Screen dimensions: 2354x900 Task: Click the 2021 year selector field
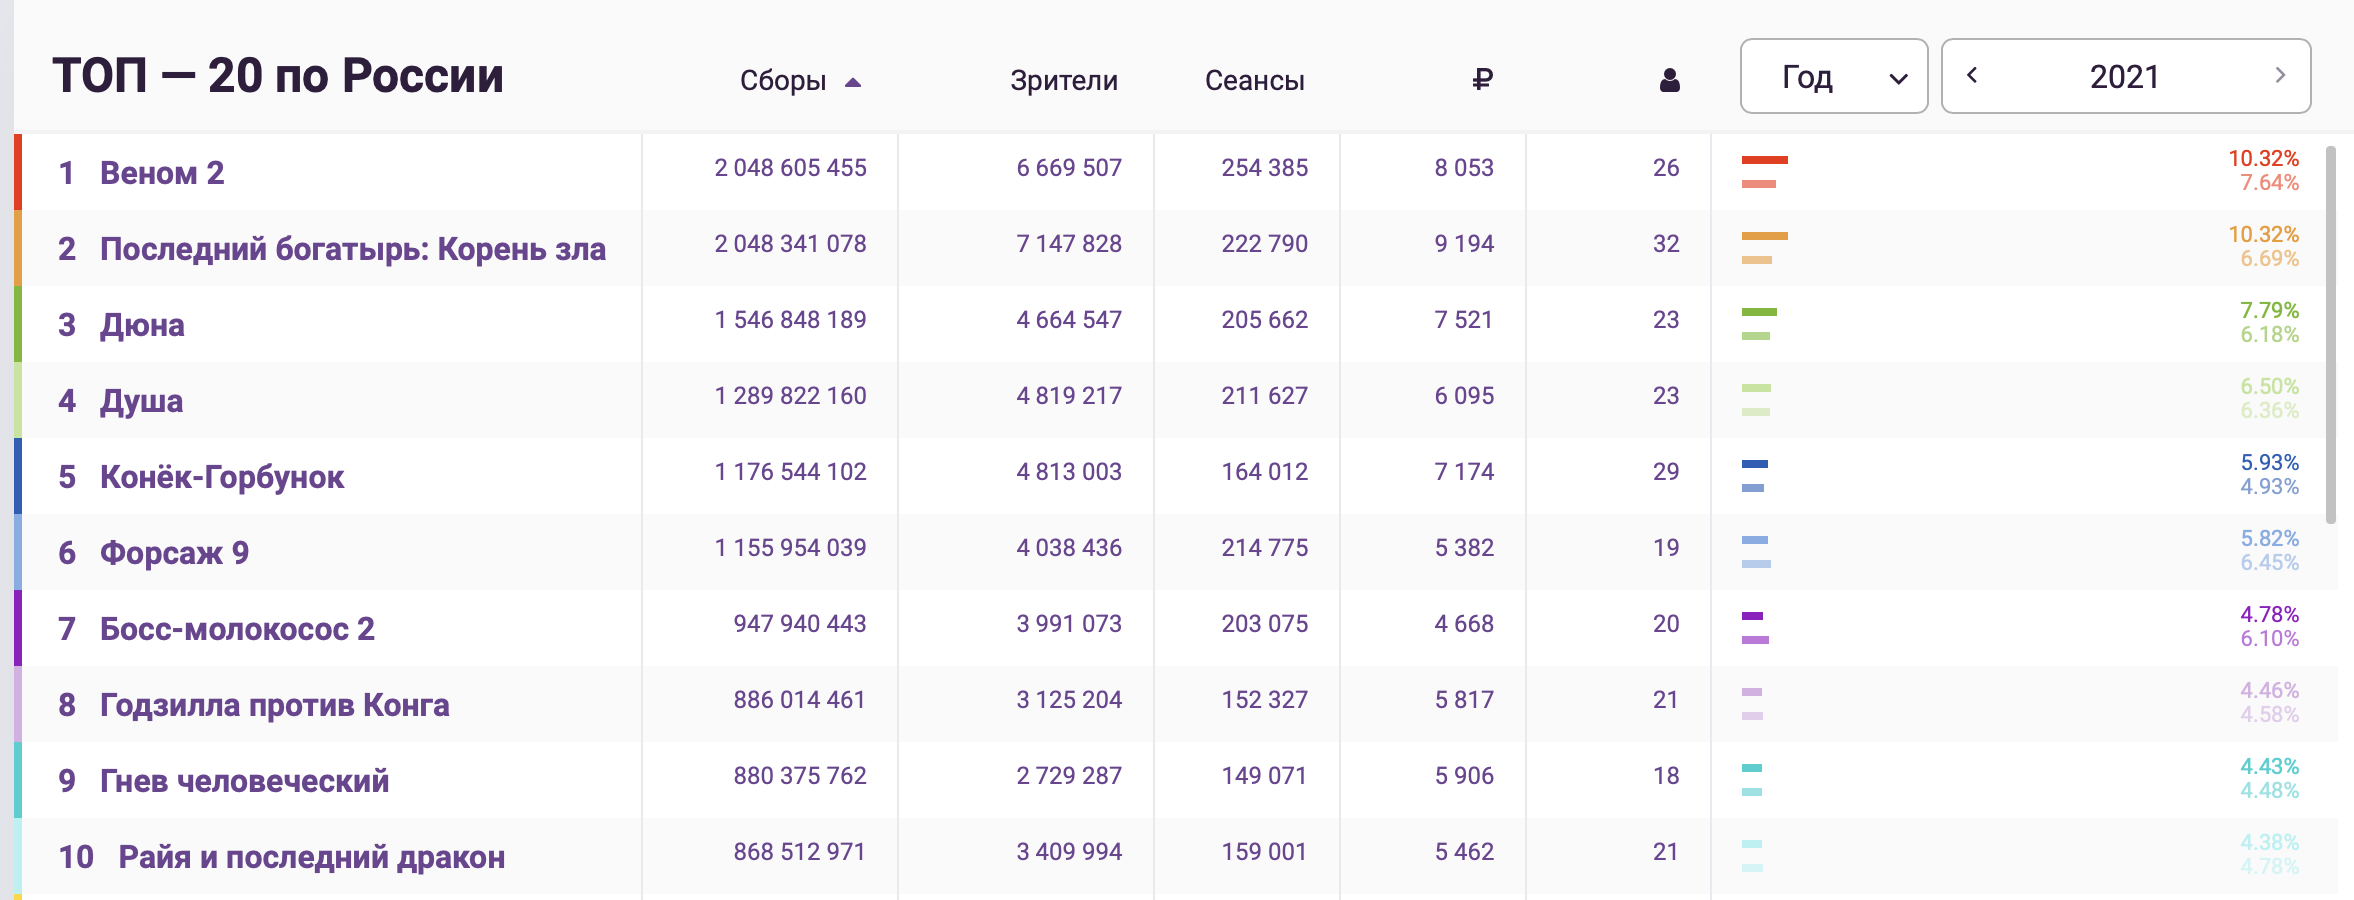tap(2128, 75)
